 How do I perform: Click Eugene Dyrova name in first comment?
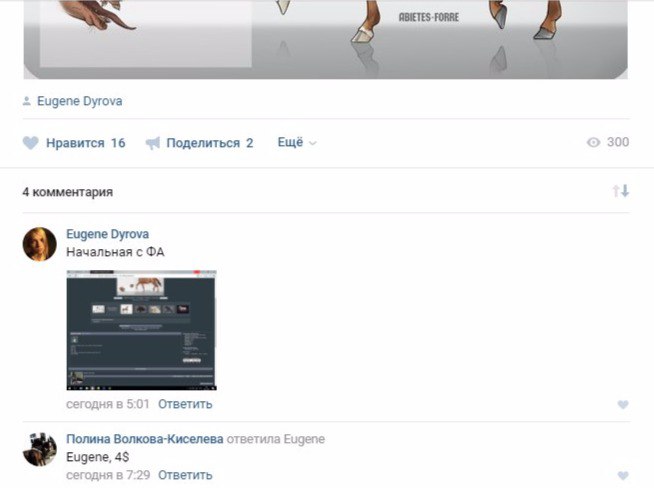click(107, 234)
